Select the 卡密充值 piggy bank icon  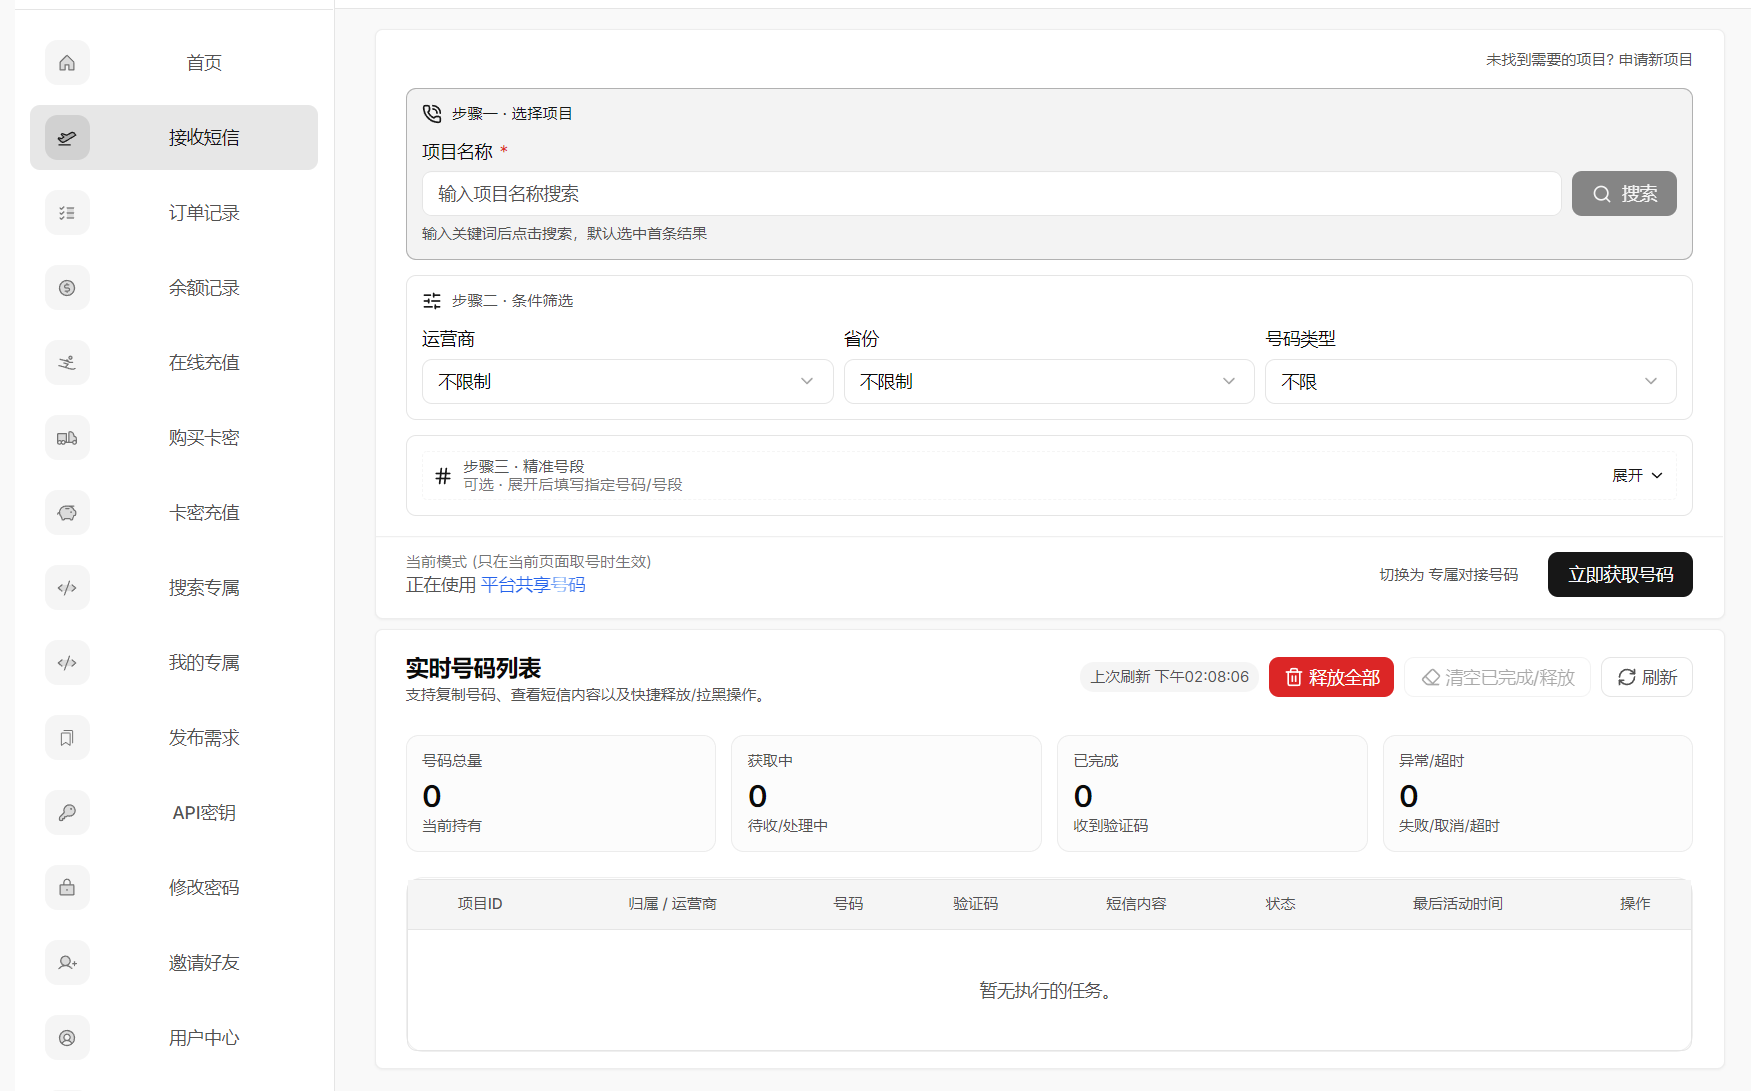tap(67, 512)
